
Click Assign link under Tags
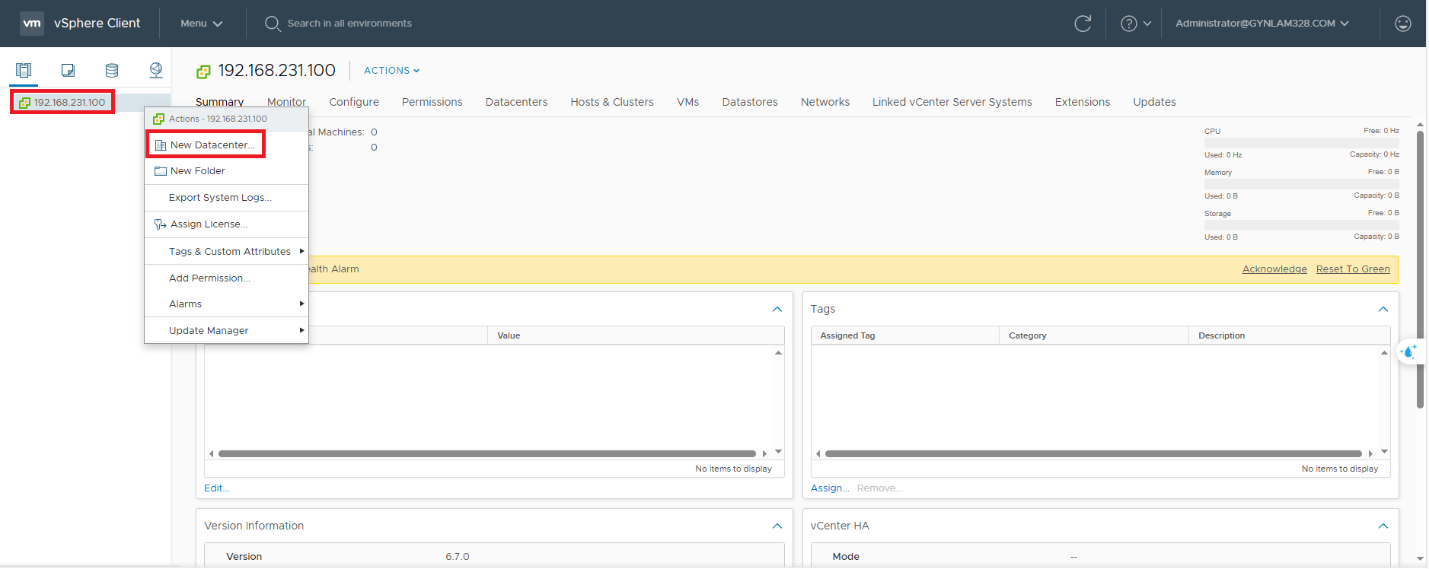click(830, 488)
